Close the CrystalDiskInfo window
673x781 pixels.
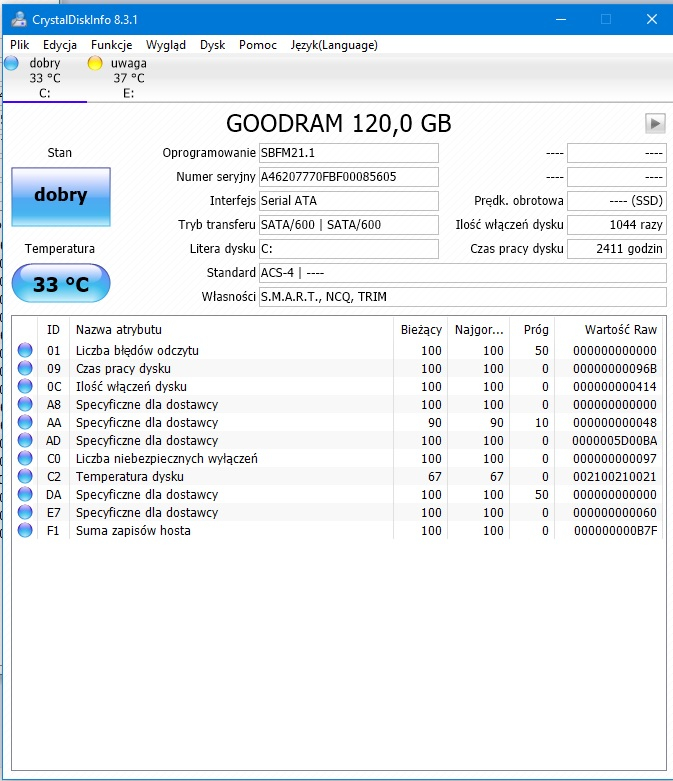[x=652, y=19]
